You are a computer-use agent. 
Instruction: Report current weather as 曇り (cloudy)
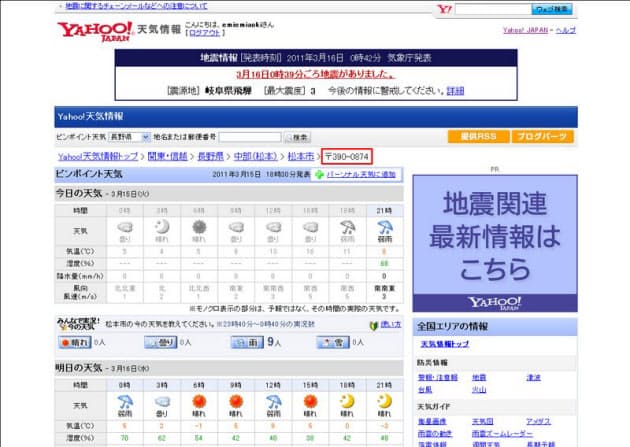point(165,342)
